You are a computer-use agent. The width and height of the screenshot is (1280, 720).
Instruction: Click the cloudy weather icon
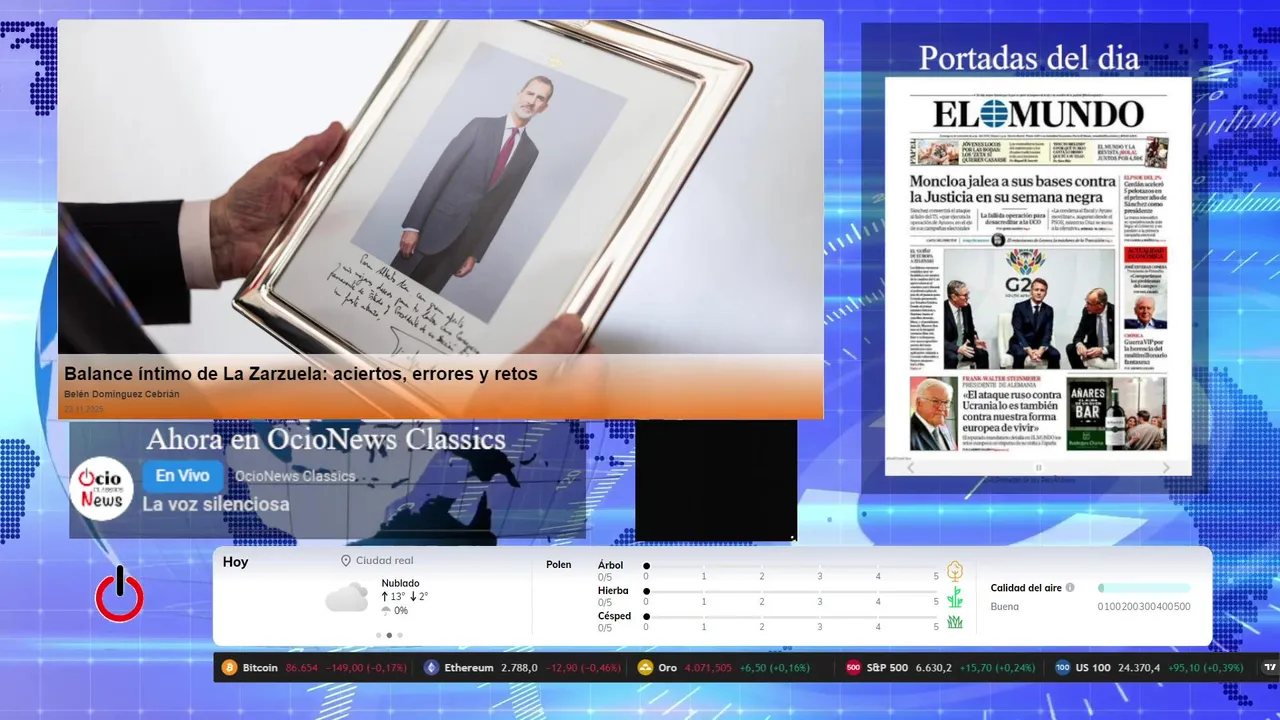point(346,597)
